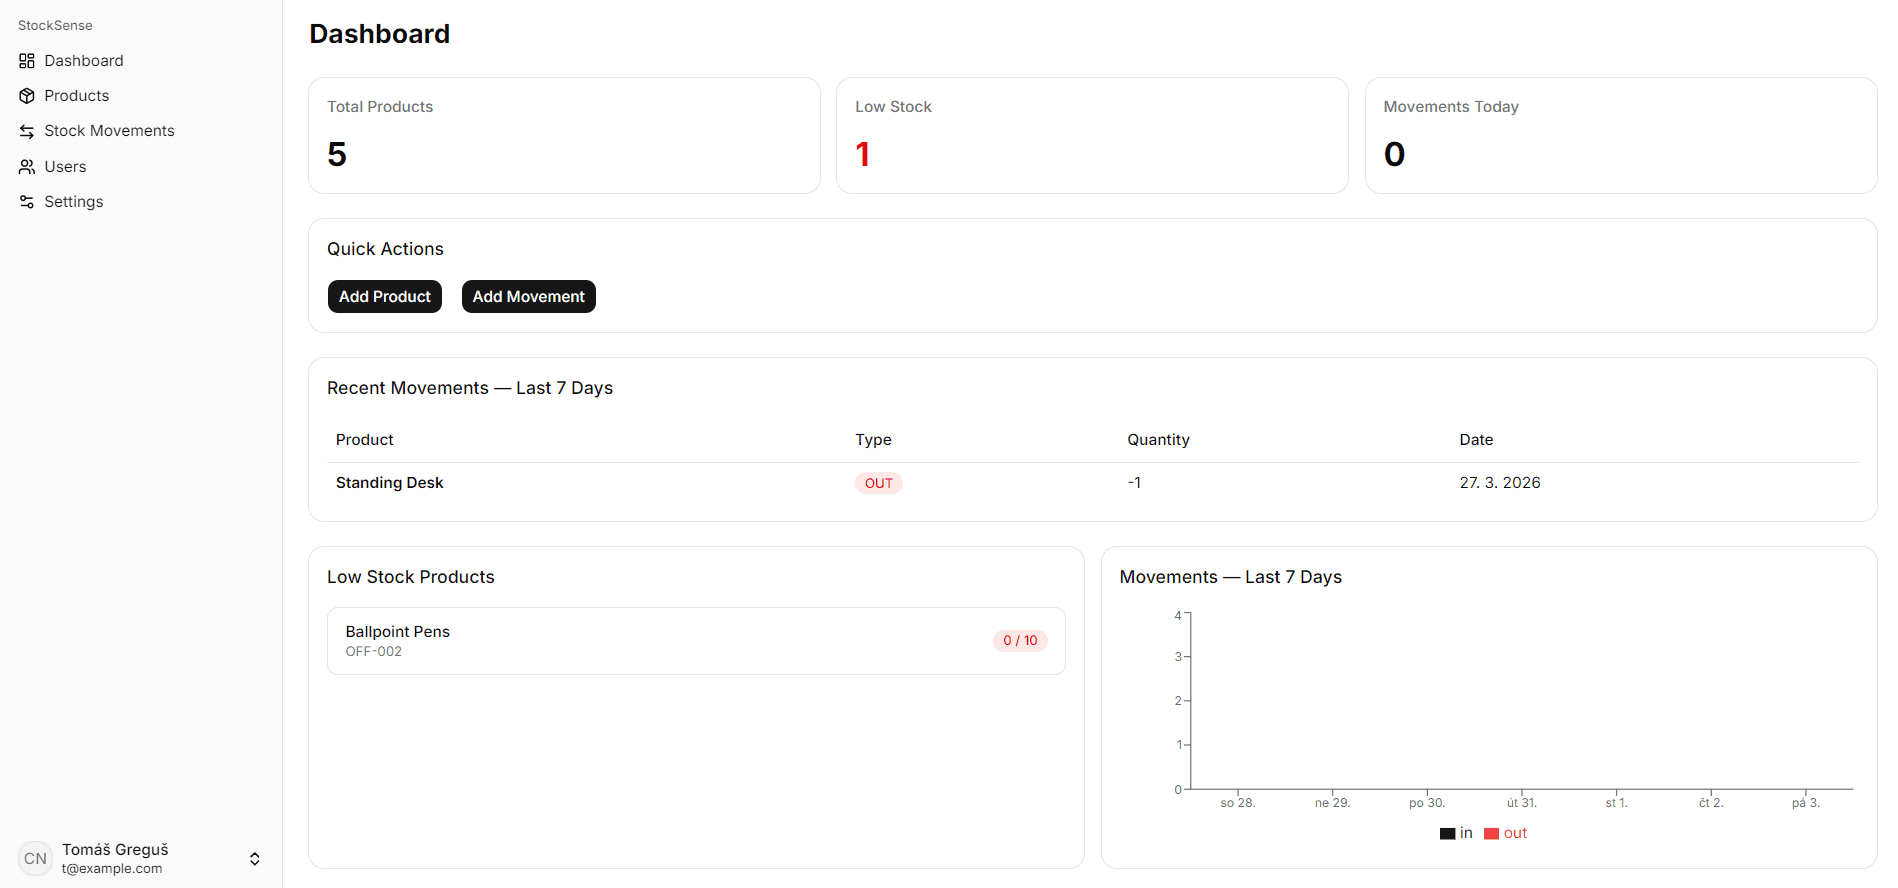The width and height of the screenshot is (1898, 888).
Task: Open the Ballpoint Pens low stock item
Action: coord(696,641)
